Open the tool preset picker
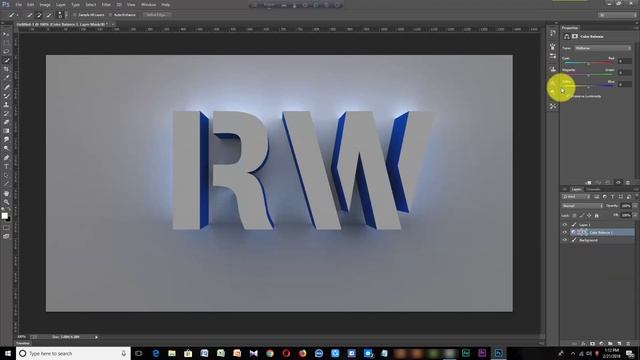The image size is (640, 360). (13, 15)
